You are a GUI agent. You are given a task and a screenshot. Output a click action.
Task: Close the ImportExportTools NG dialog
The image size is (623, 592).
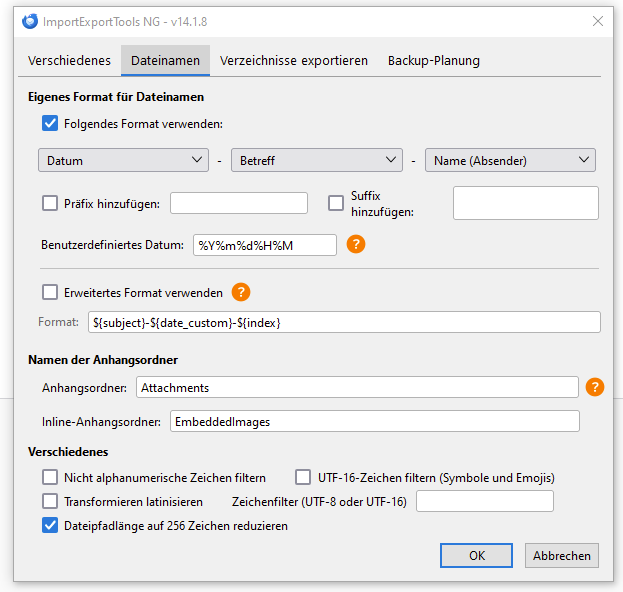click(x=598, y=20)
